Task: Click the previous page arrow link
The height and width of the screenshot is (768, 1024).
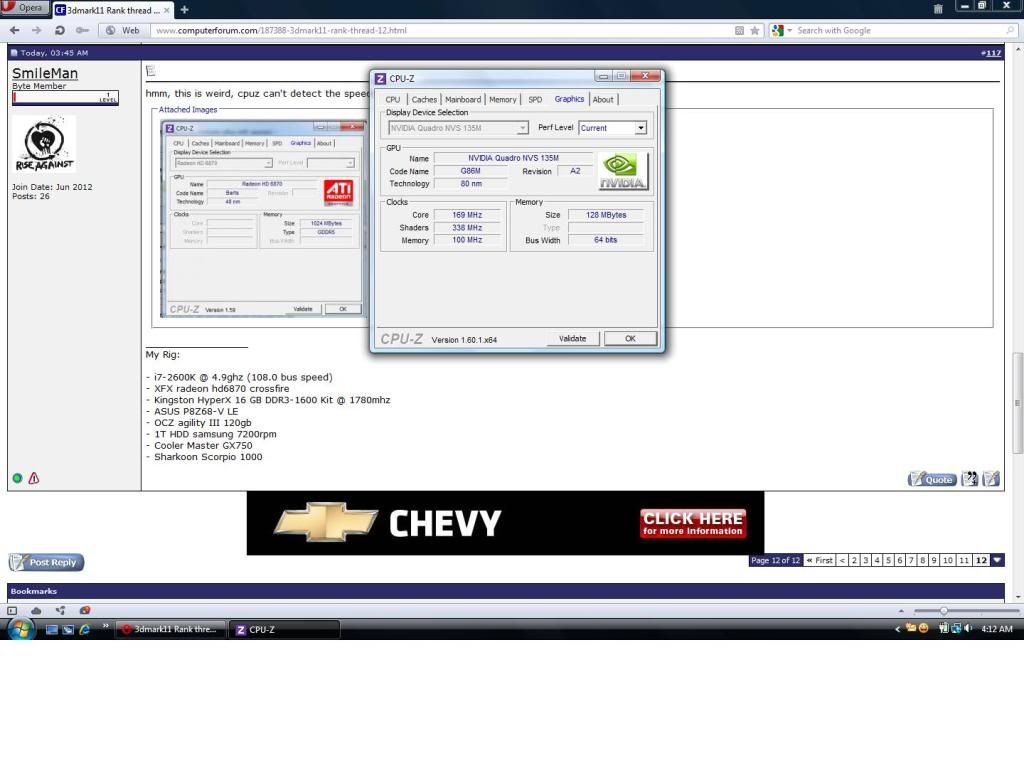Action: [842, 560]
